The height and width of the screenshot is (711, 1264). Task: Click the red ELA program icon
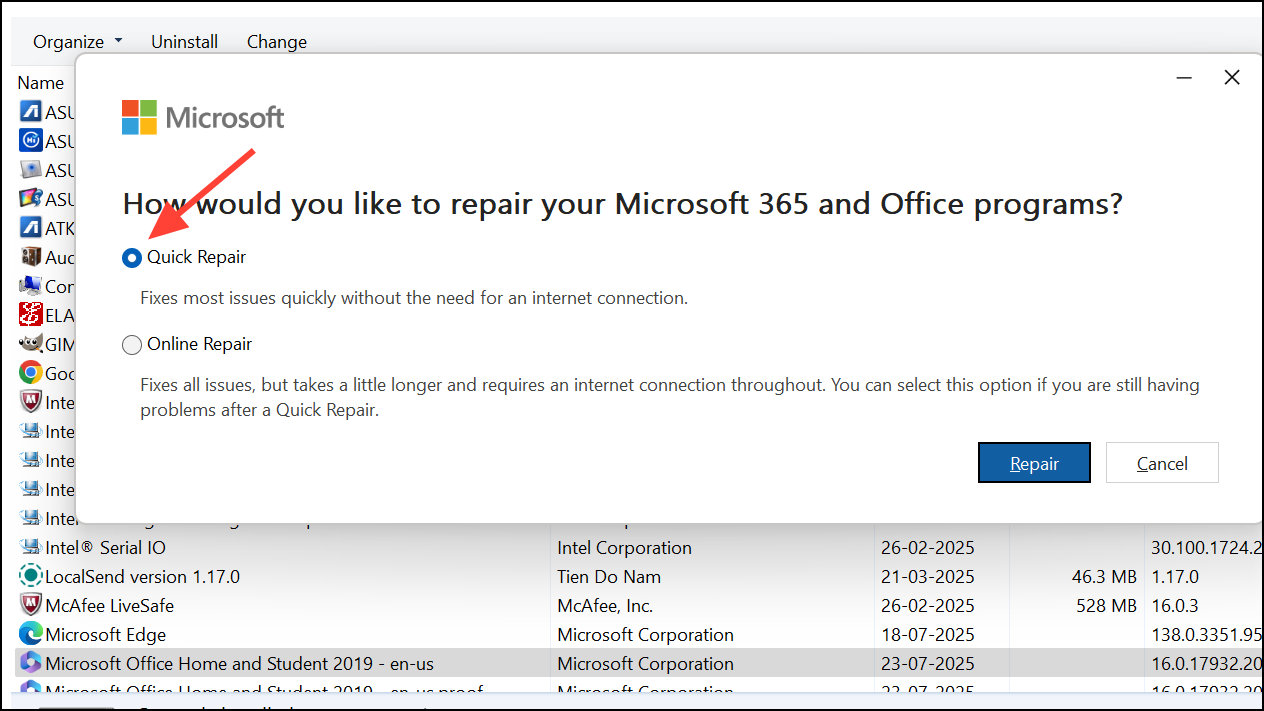[x=30, y=315]
